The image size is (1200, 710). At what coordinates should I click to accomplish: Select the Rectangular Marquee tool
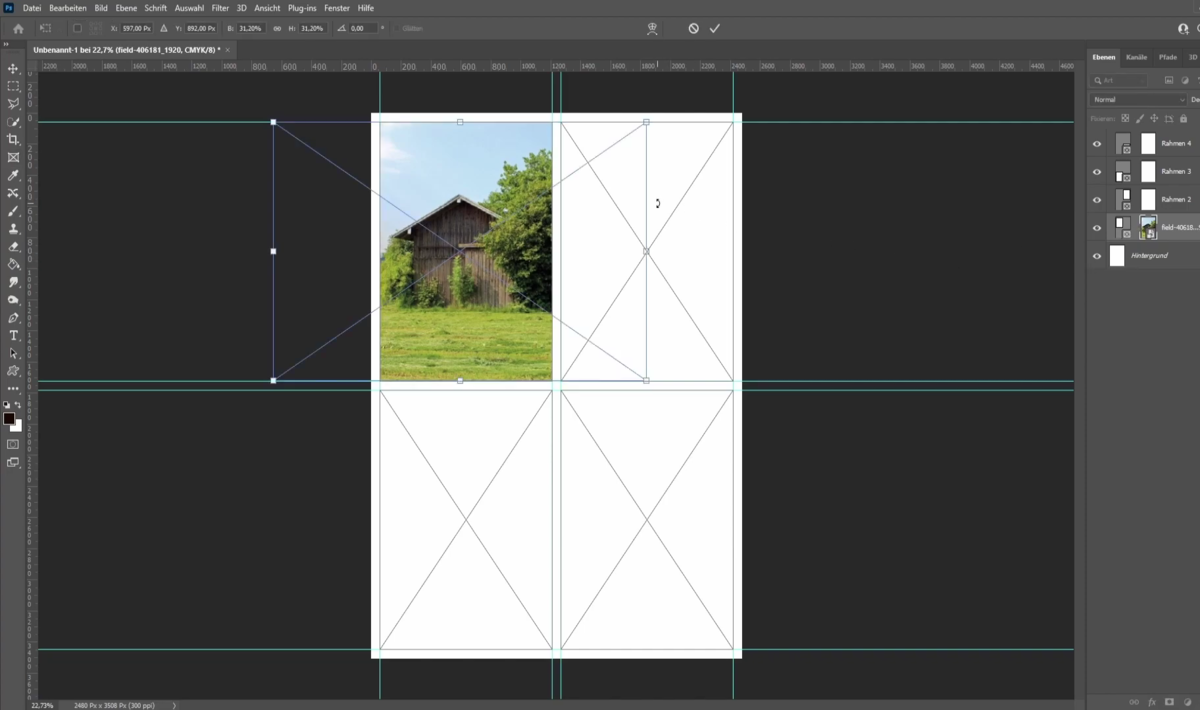[x=13, y=88]
